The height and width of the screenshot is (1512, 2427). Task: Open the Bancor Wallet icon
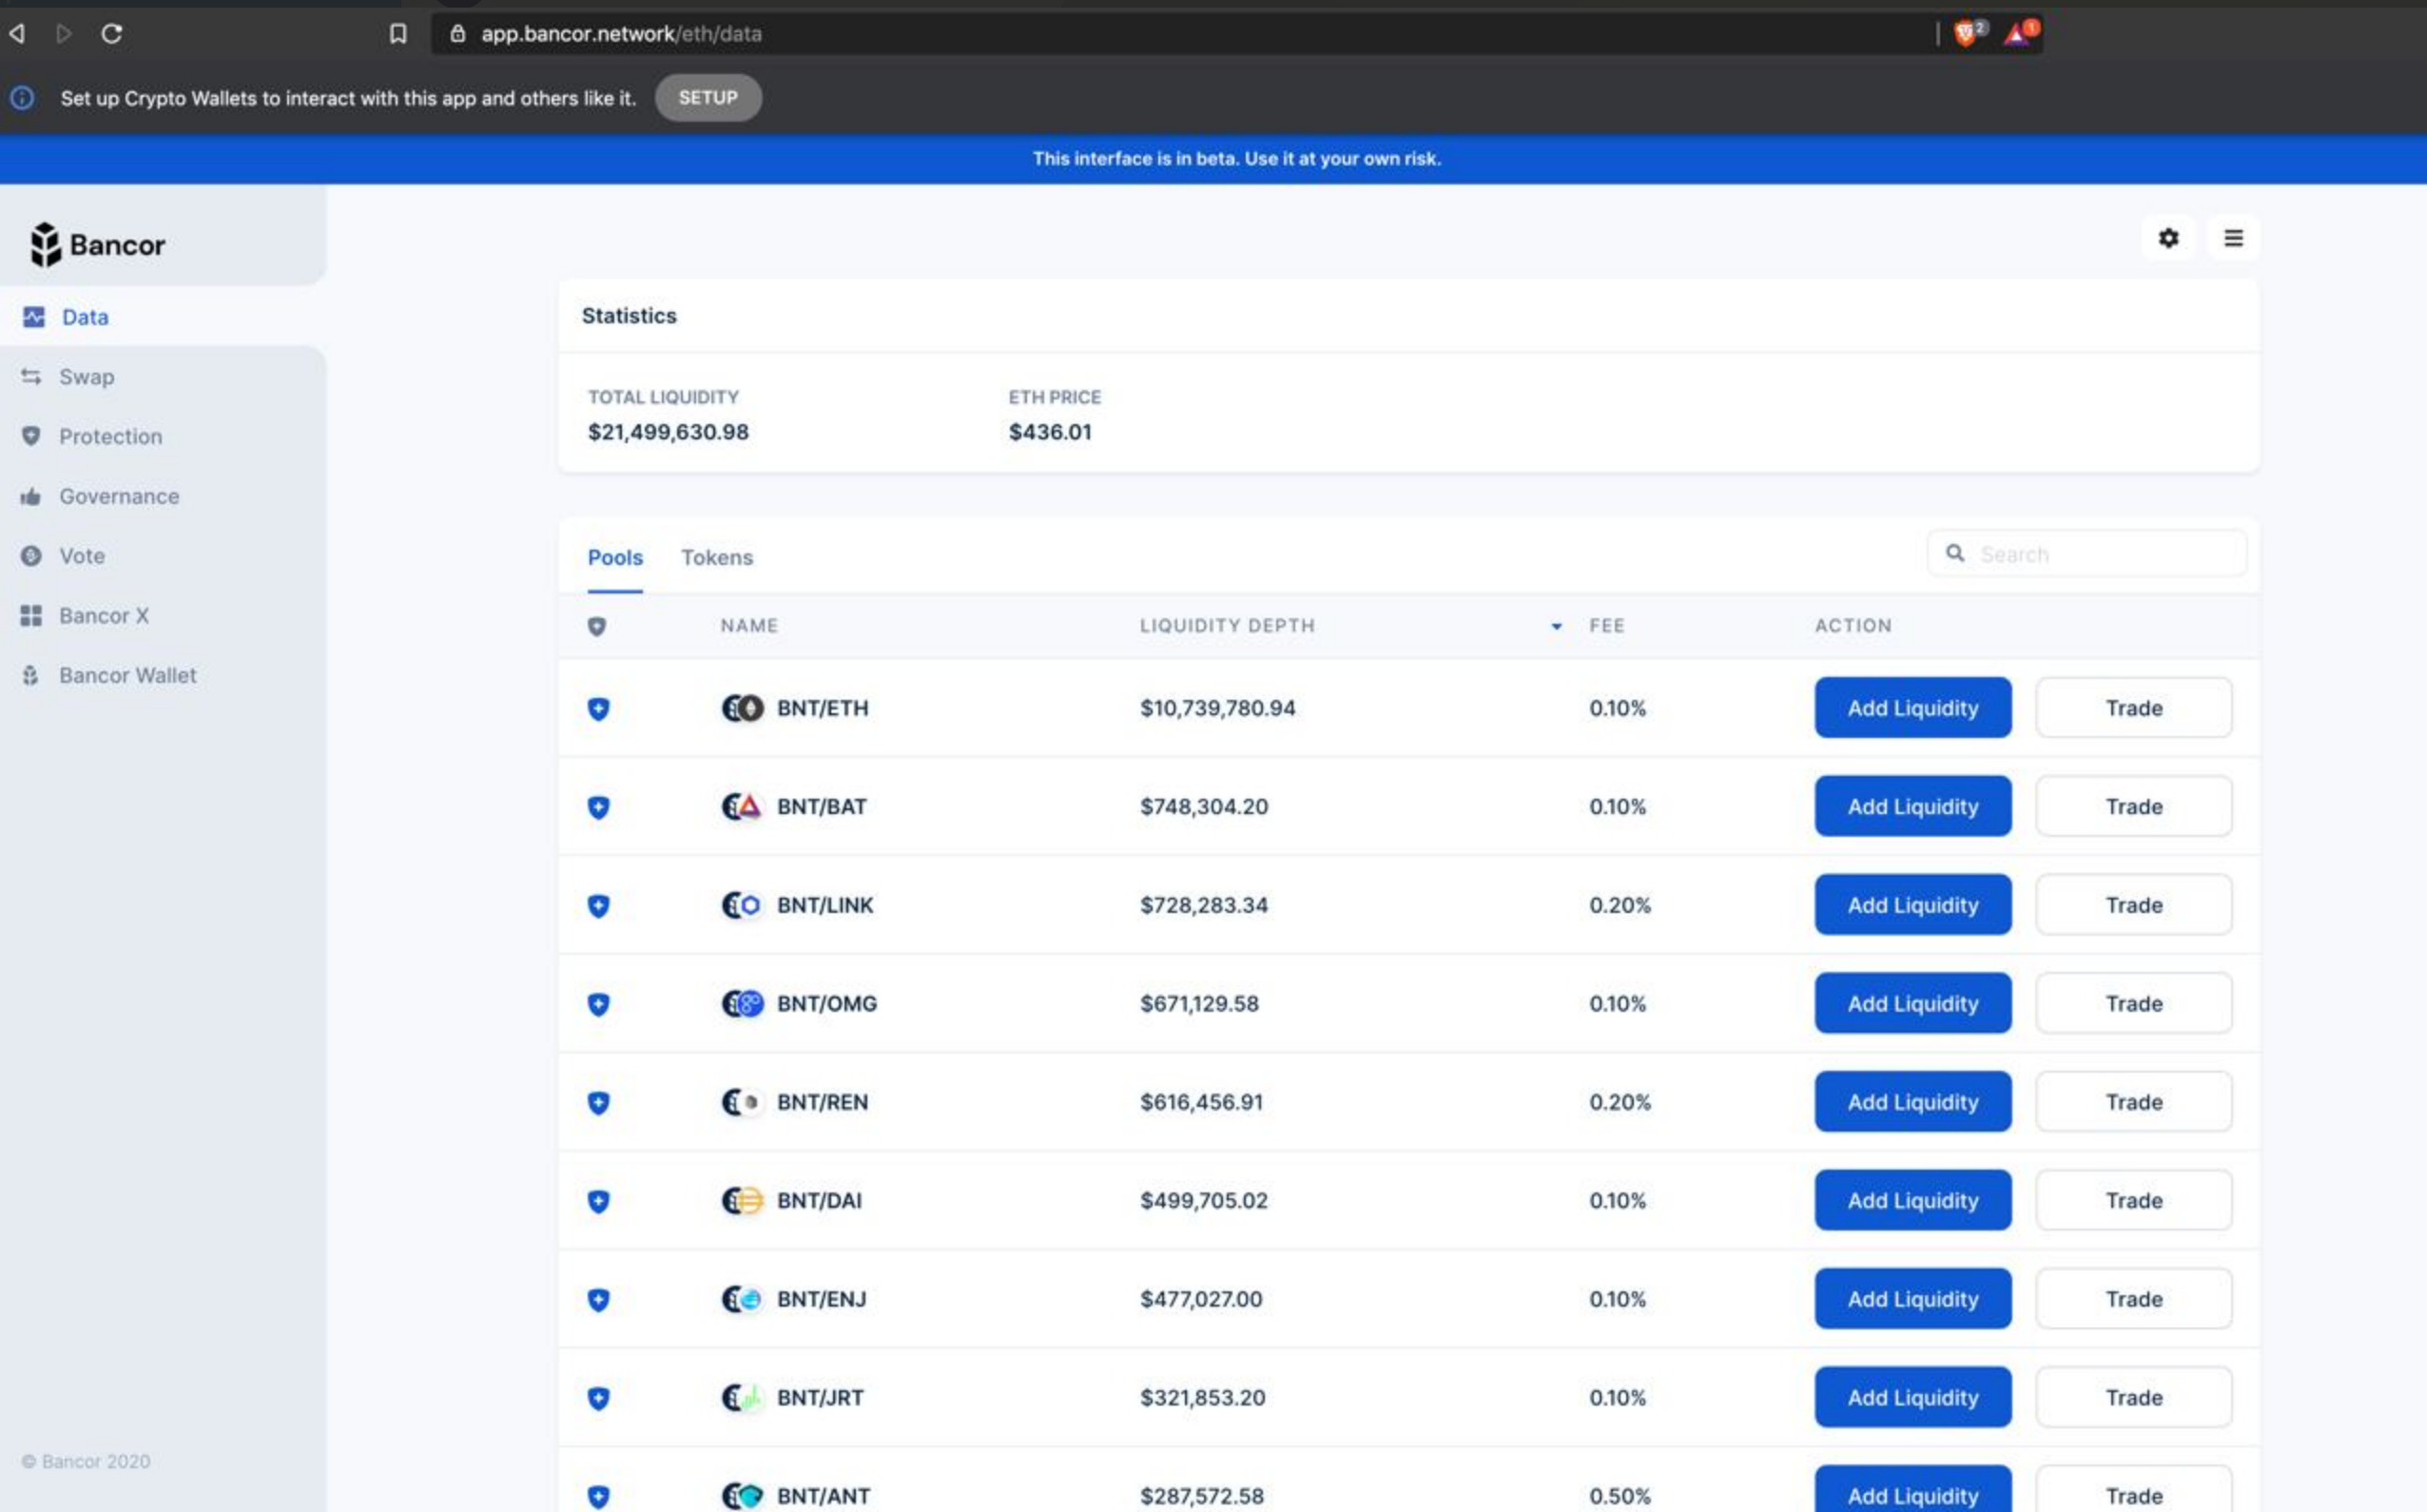(x=30, y=675)
